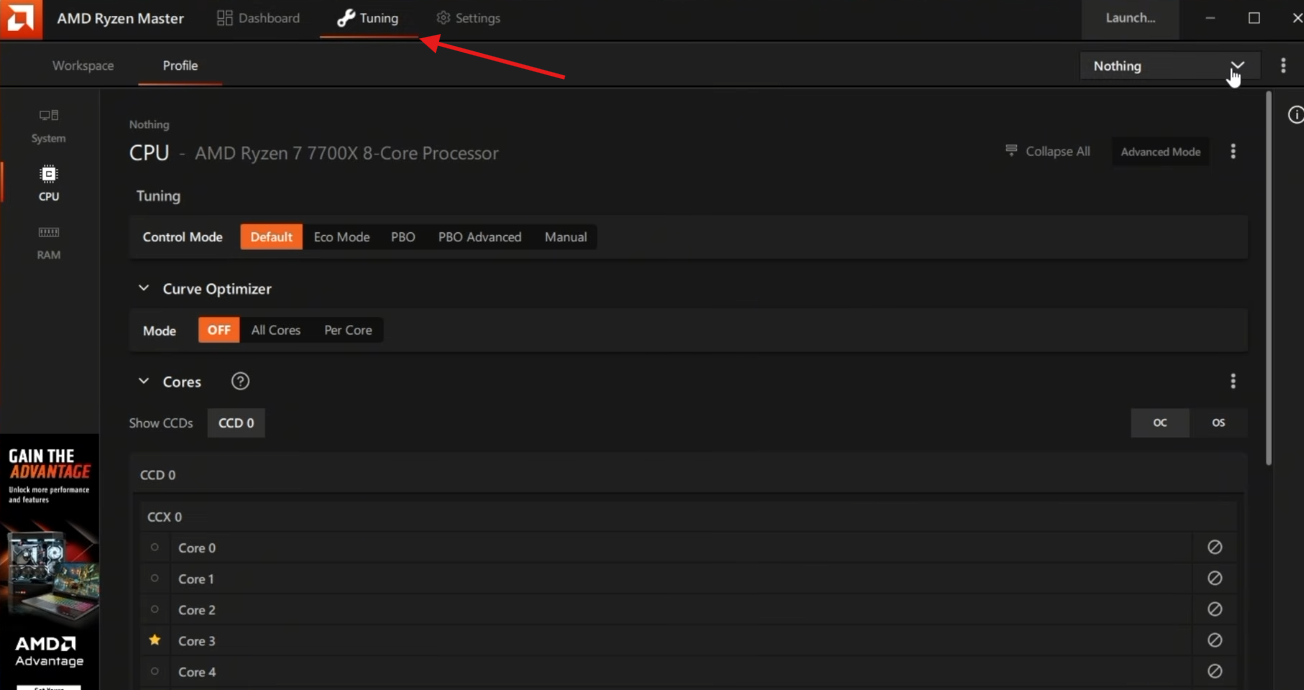The height and width of the screenshot is (690, 1304).
Task: Open the Settings tab
Action: click(468, 18)
